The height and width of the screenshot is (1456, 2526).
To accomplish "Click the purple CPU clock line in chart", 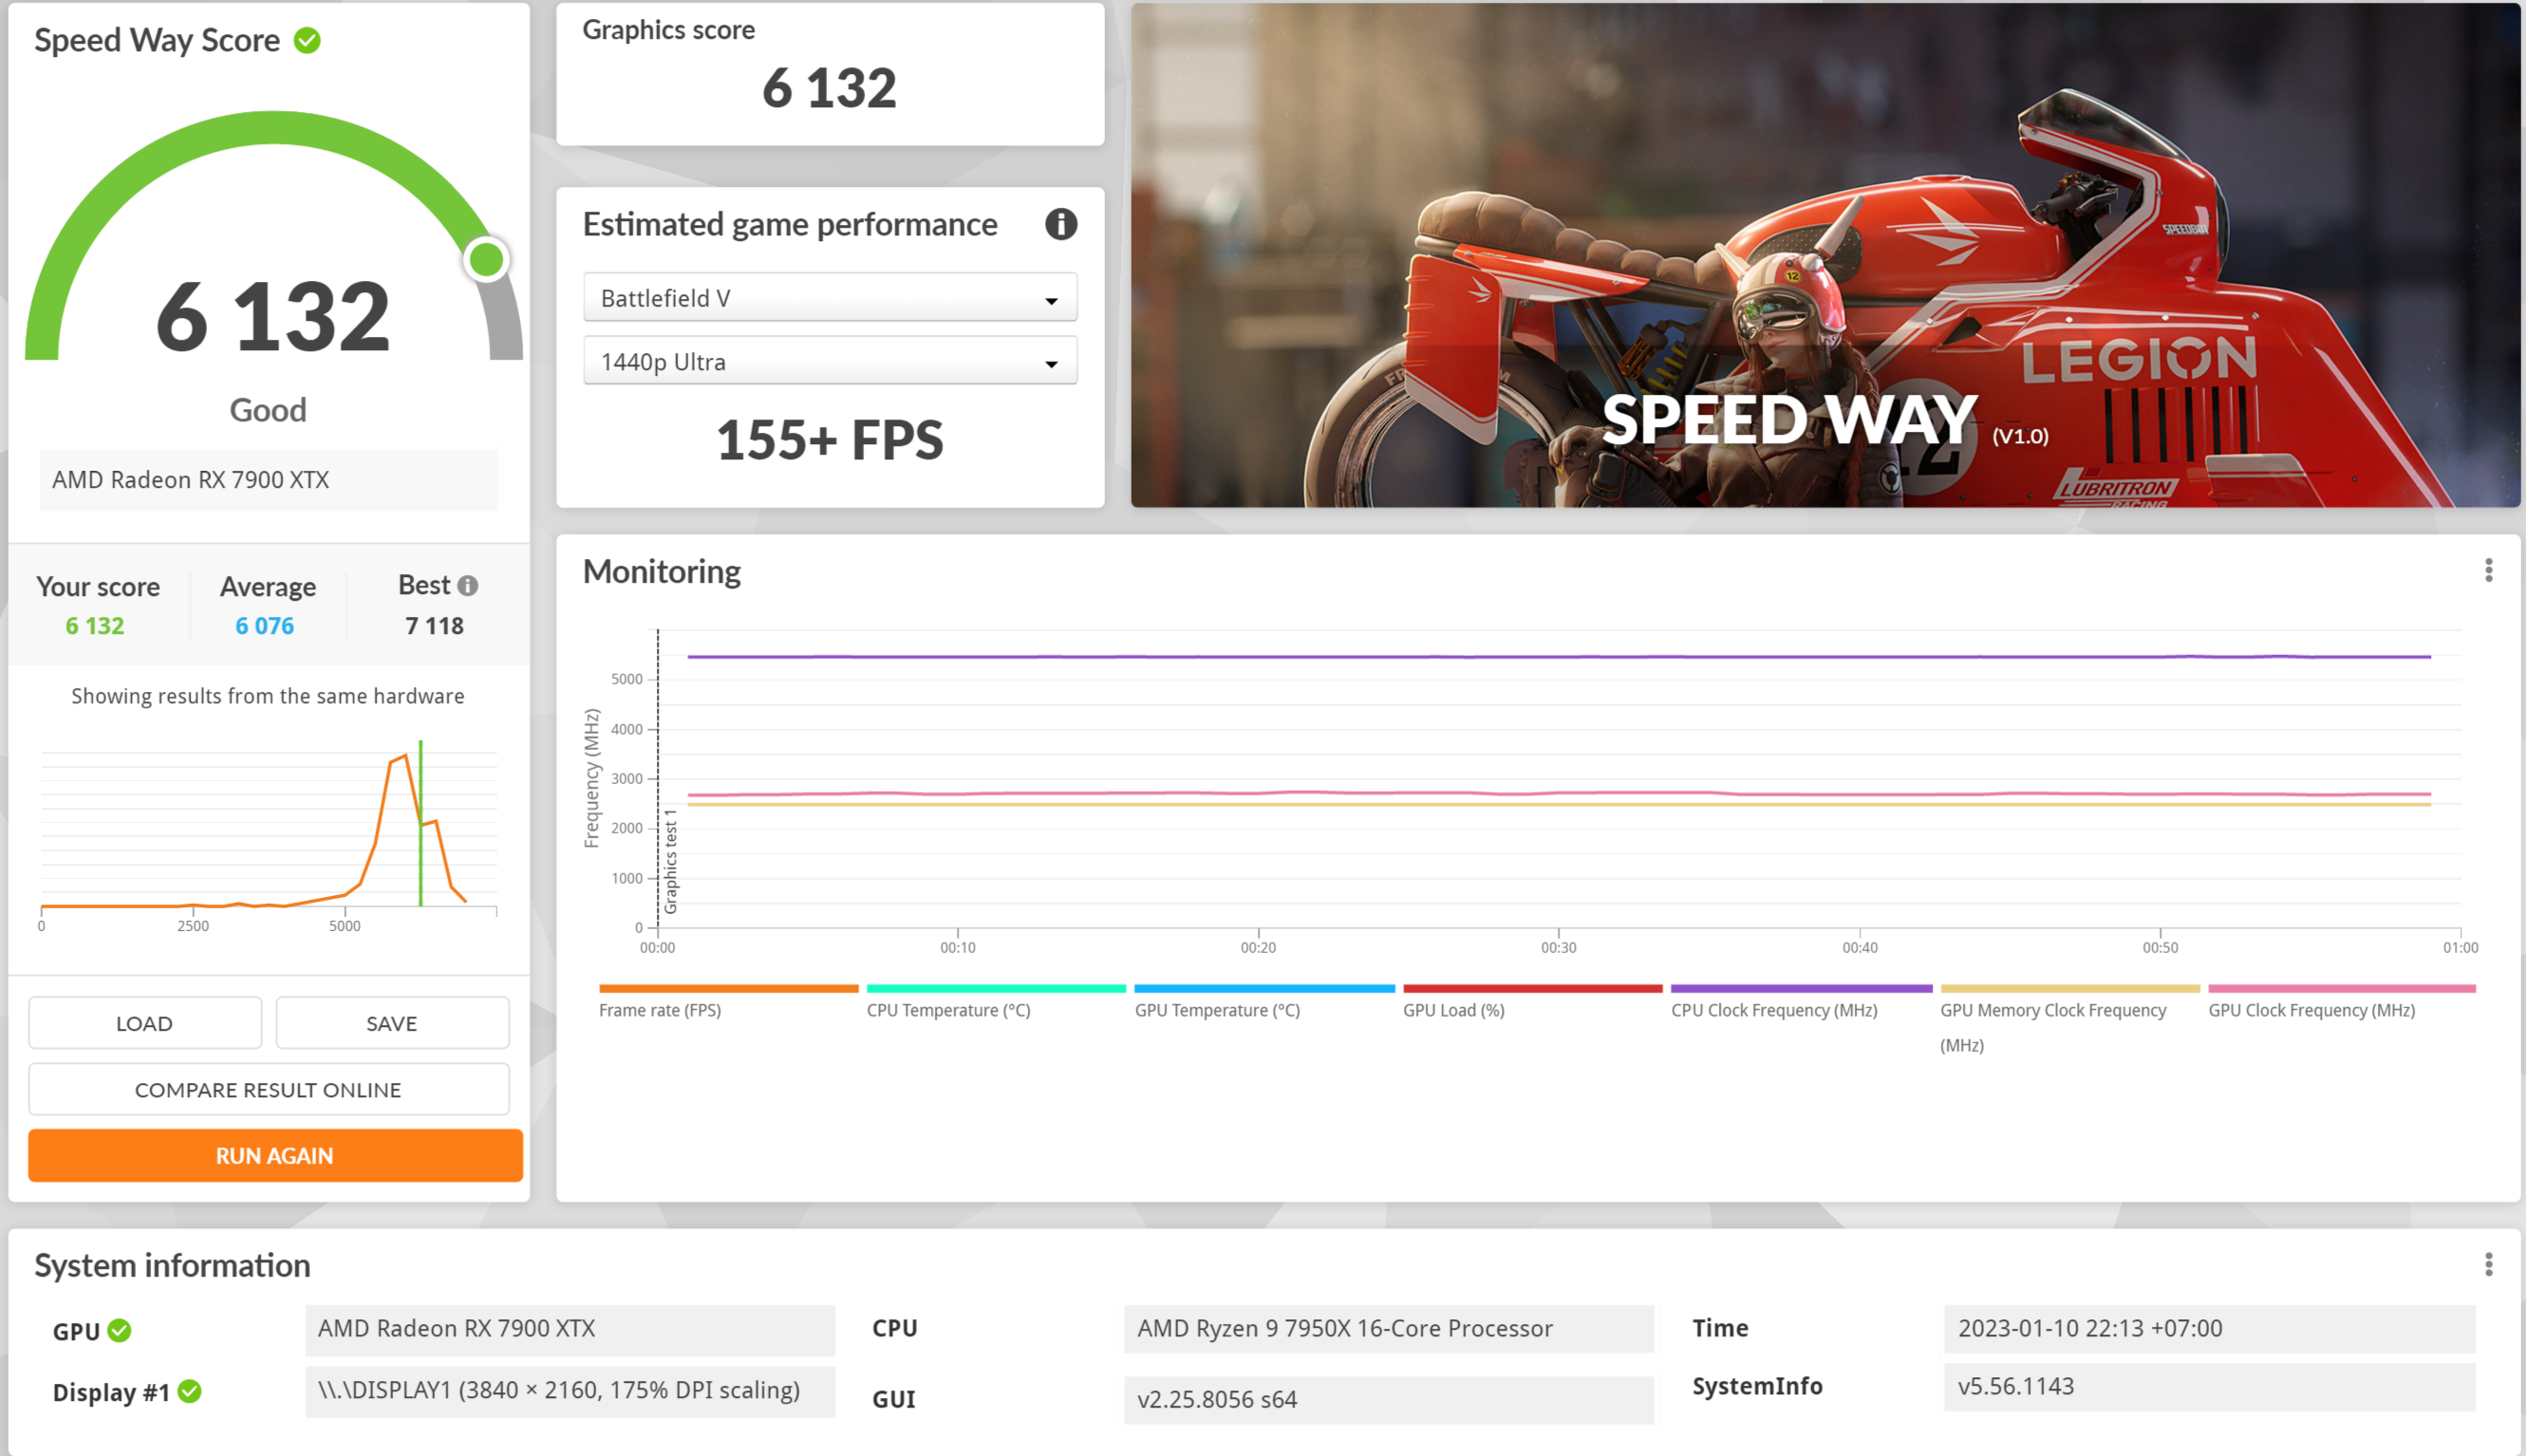I will 1558,657.
